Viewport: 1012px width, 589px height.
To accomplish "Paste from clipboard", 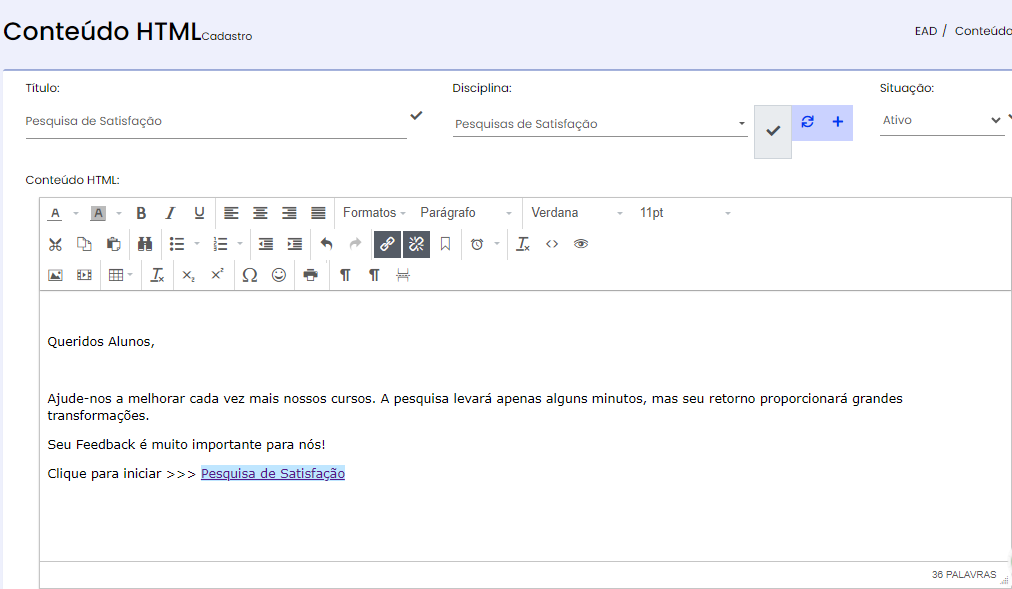I will 113,244.
